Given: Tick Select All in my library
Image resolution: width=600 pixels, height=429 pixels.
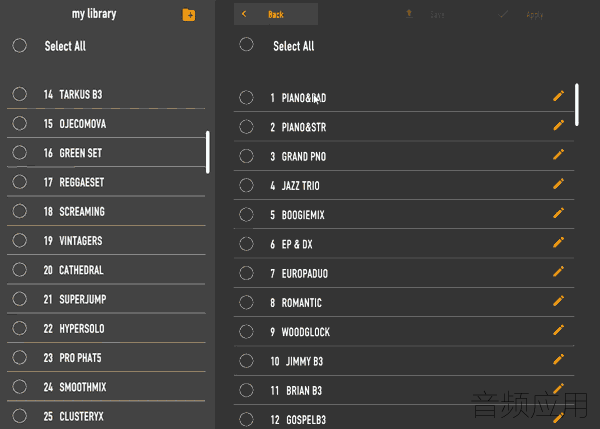Looking at the screenshot, I should tap(19, 46).
